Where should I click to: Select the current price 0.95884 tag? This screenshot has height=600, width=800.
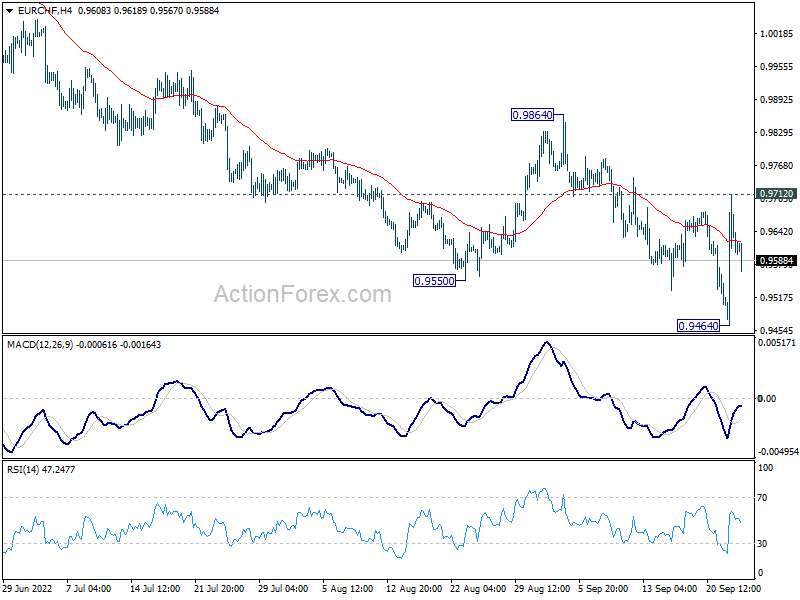click(777, 261)
